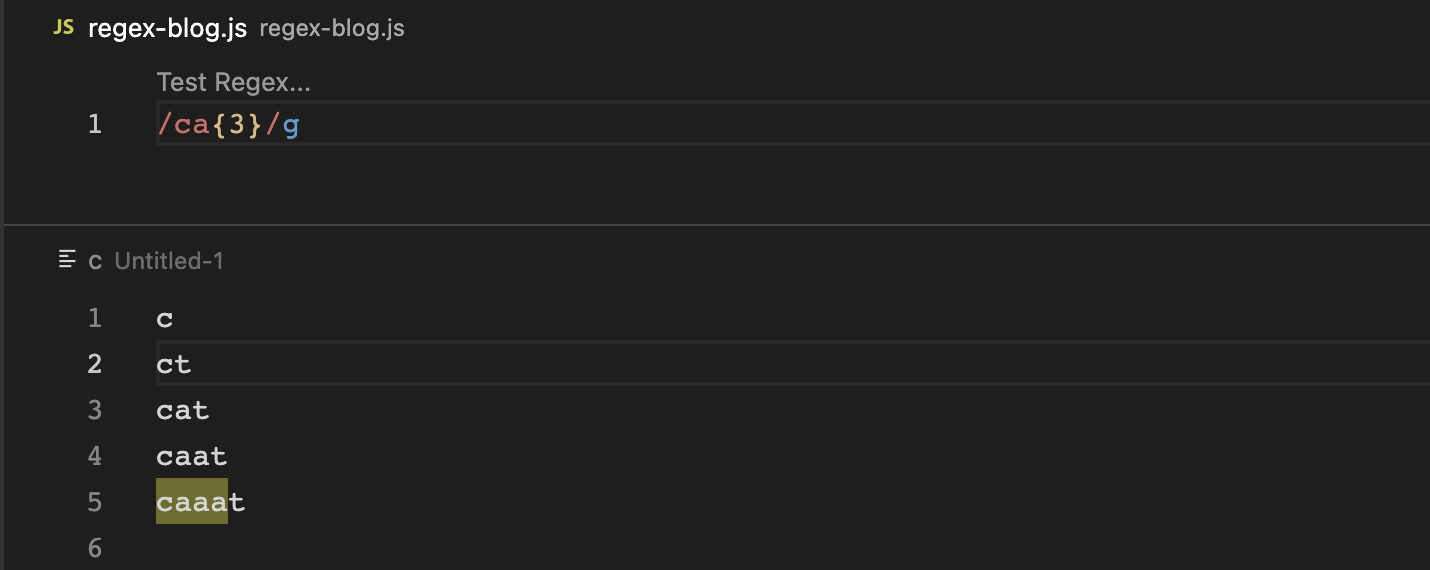
Task: Select the Untitled-1 editor title label
Action: click(x=169, y=261)
